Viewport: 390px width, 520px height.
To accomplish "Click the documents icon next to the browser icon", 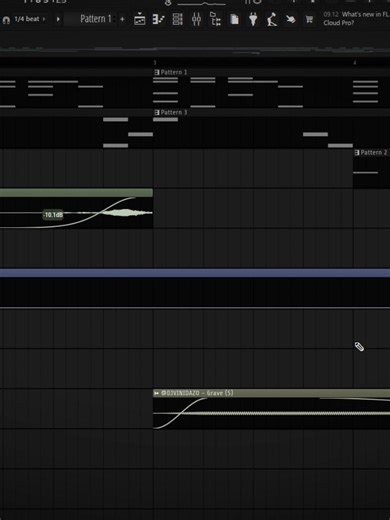I will (x=234, y=19).
